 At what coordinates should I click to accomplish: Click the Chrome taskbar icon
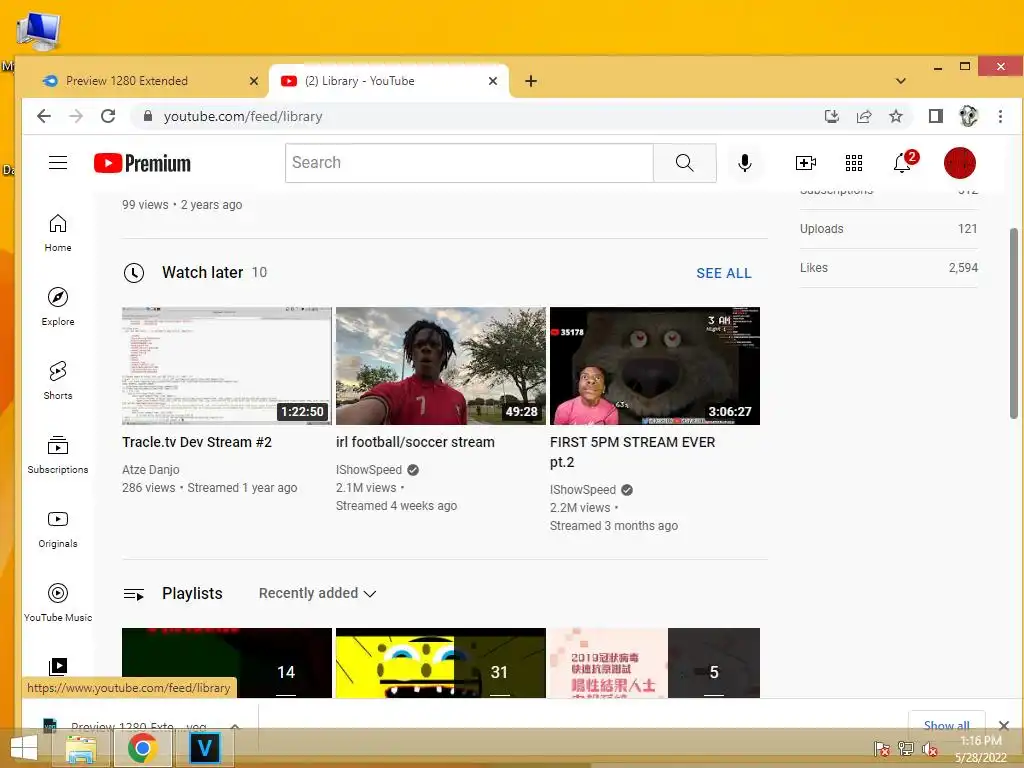point(142,748)
